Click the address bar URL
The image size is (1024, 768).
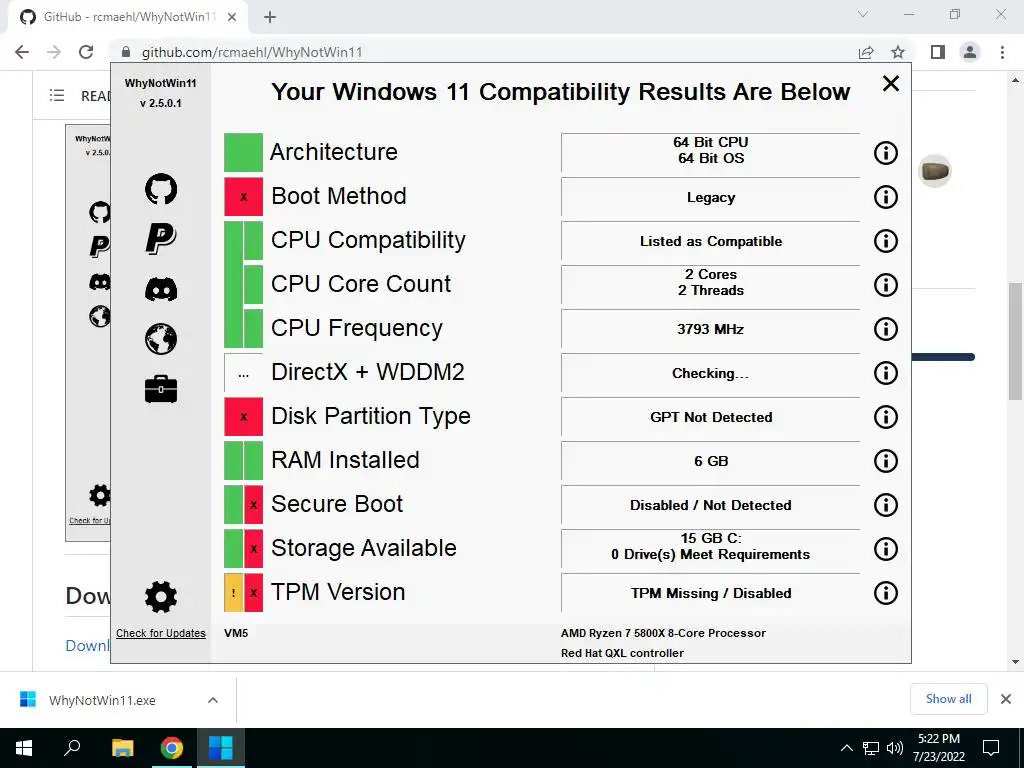[x=251, y=52]
